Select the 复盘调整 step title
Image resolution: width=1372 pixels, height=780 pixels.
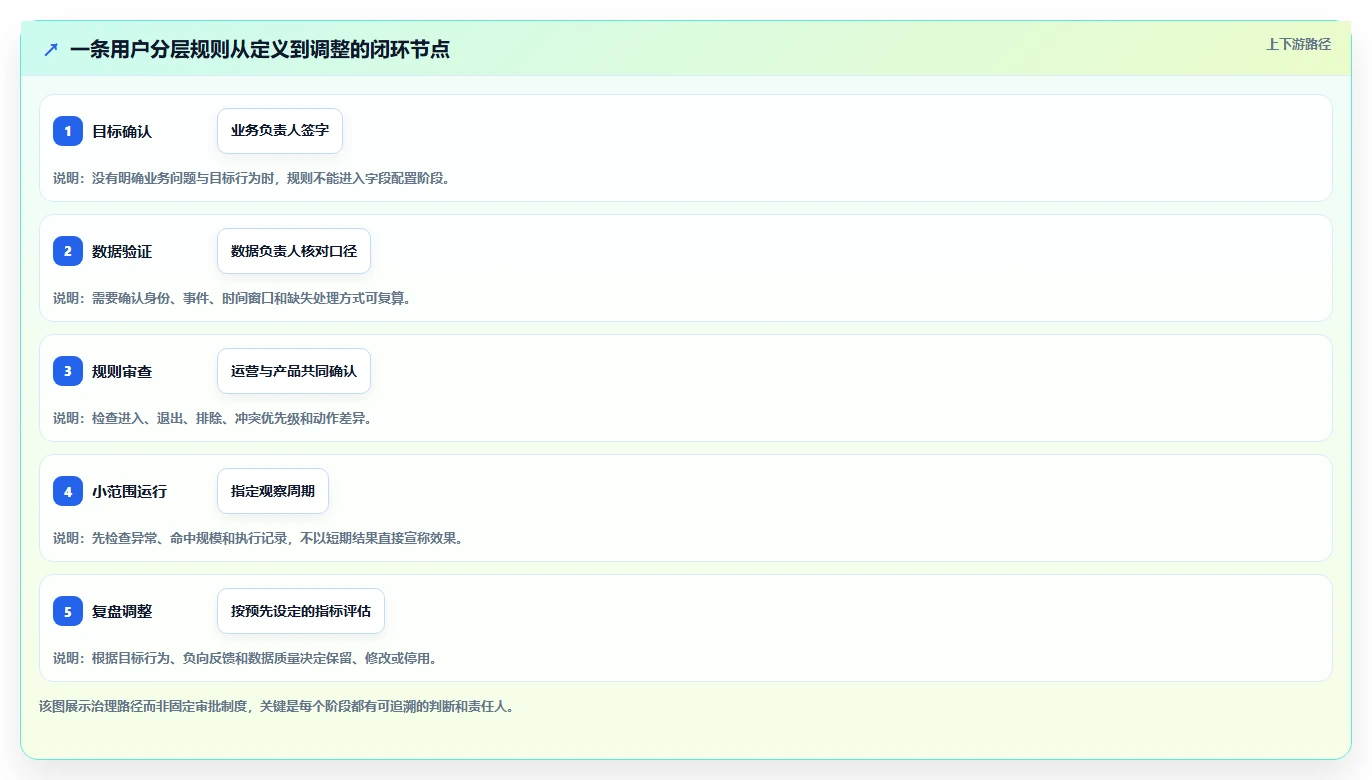coord(122,611)
